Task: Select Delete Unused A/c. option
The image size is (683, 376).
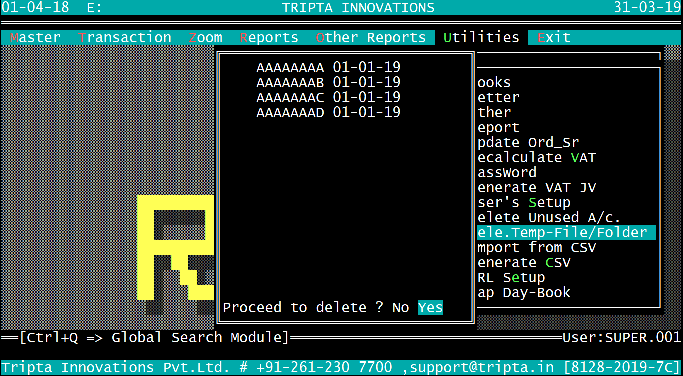Action: (549, 217)
